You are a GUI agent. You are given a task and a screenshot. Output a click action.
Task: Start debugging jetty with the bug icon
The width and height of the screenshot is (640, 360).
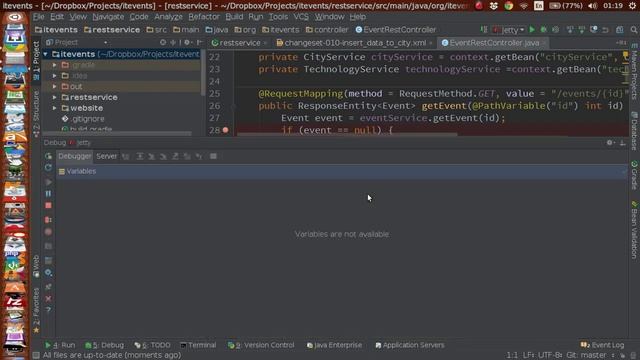[x=544, y=29]
